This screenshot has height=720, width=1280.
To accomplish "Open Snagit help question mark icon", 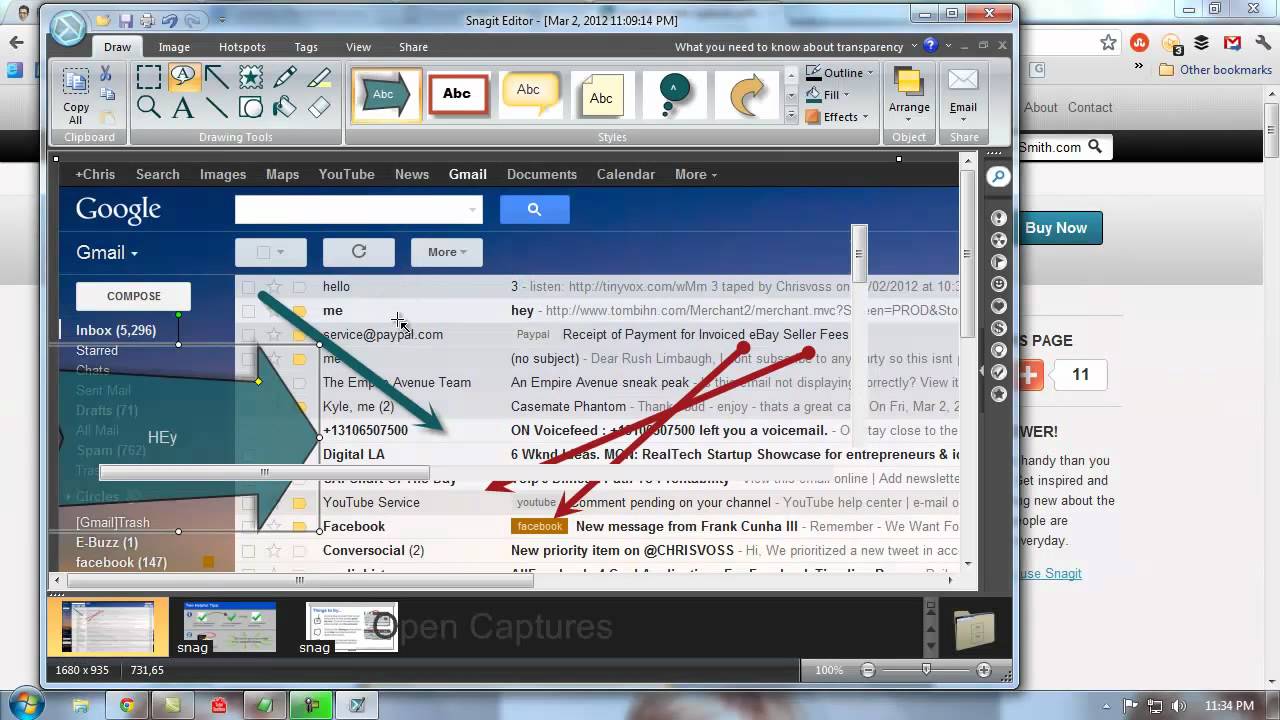I will click(x=931, y=45).
